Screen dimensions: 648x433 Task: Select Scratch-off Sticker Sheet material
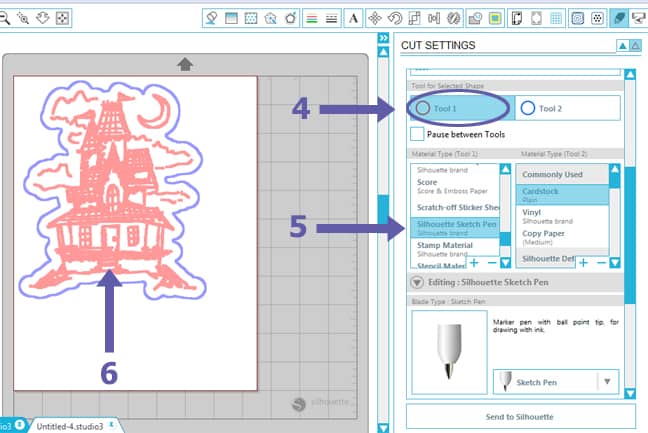pos(455,207)
